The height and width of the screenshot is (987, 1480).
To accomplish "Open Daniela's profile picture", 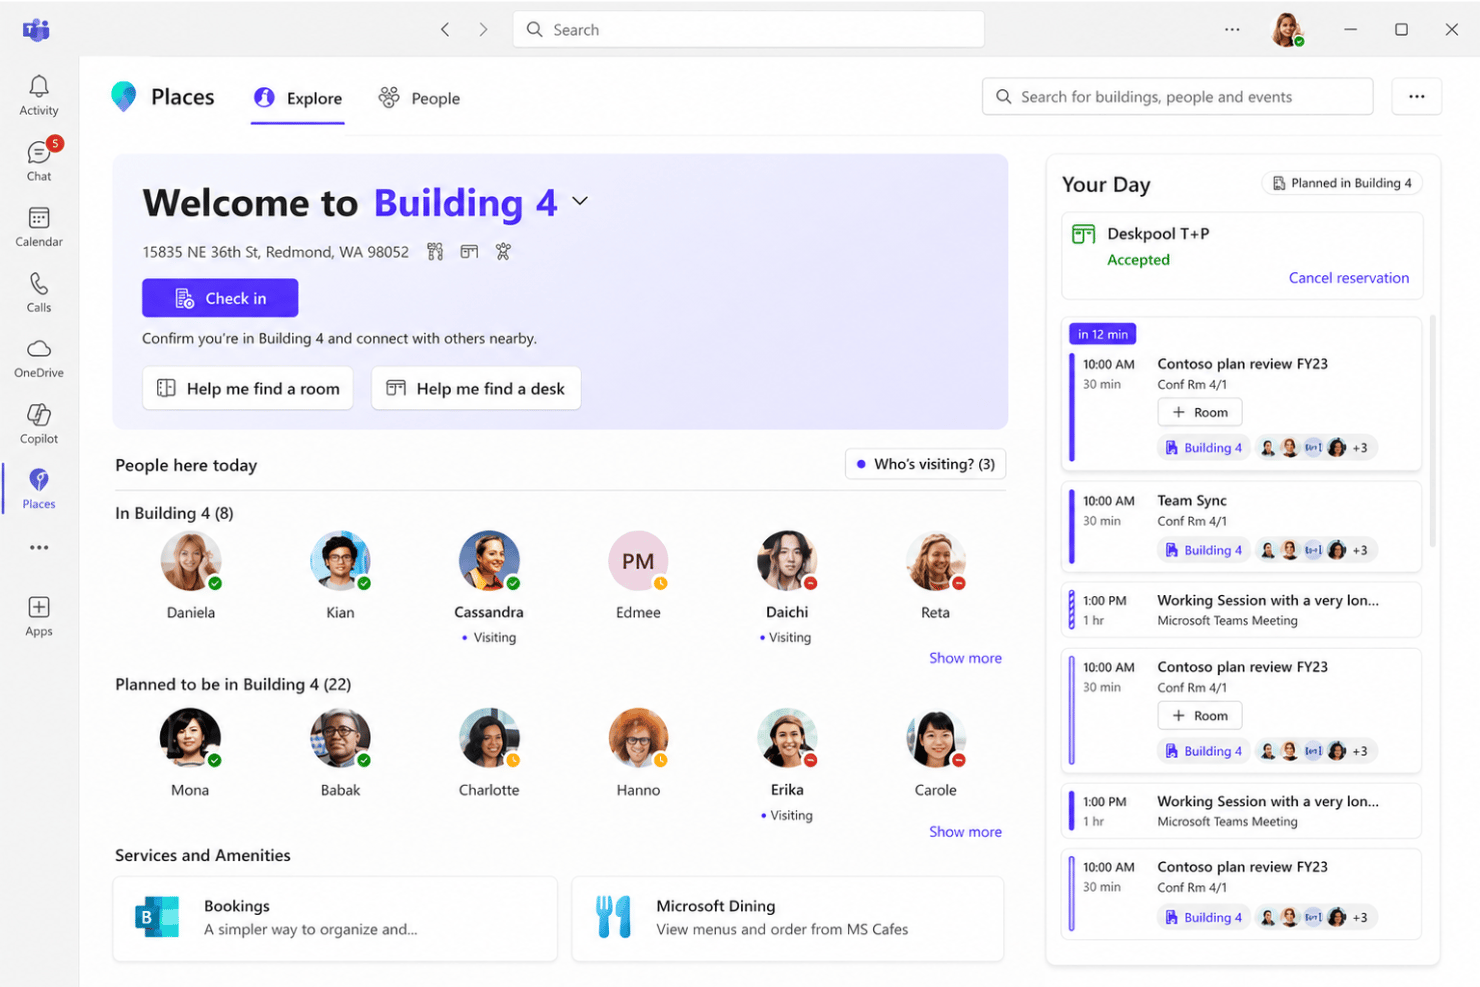I will coord(191,561).
